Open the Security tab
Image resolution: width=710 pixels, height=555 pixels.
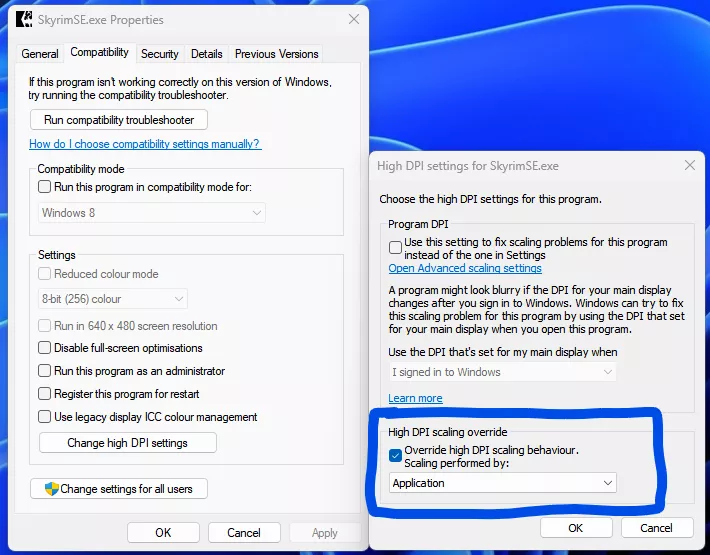(x=160, y=54)
